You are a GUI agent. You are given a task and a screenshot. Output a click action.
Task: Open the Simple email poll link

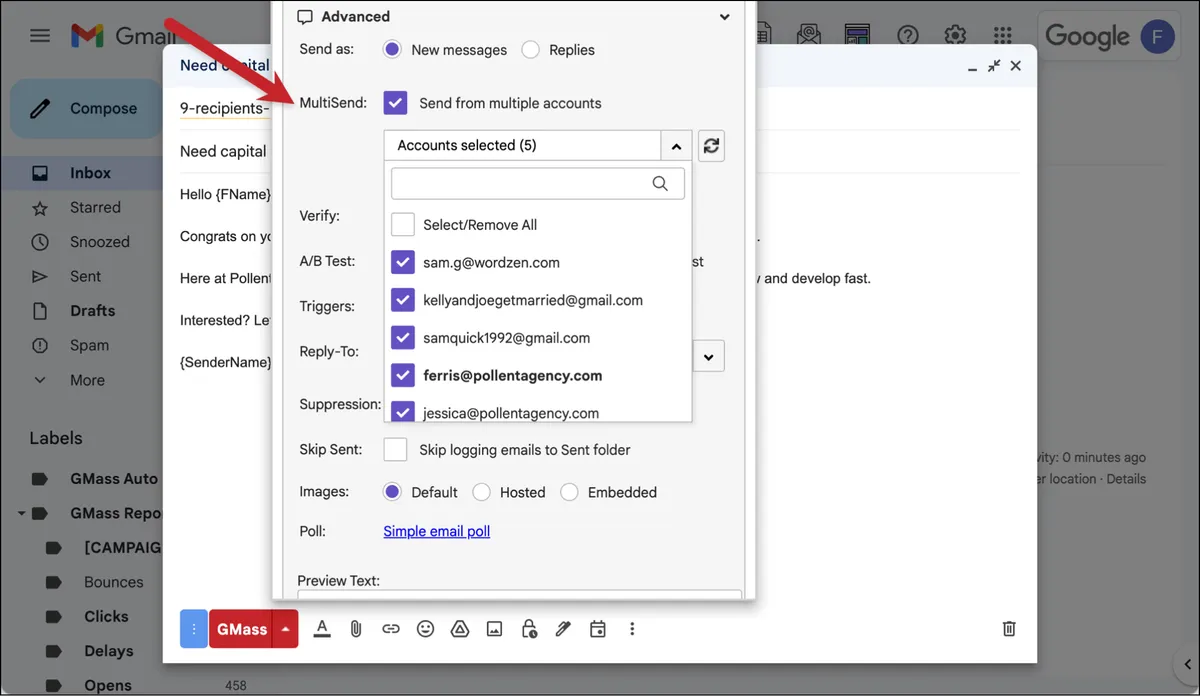pyautogui.click(x=437, y=531)
